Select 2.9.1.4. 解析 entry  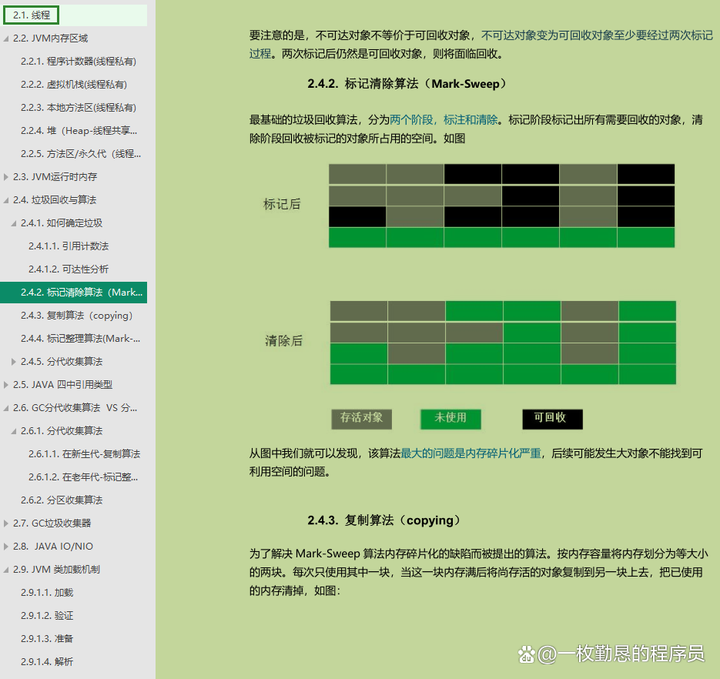coord(47,662)
